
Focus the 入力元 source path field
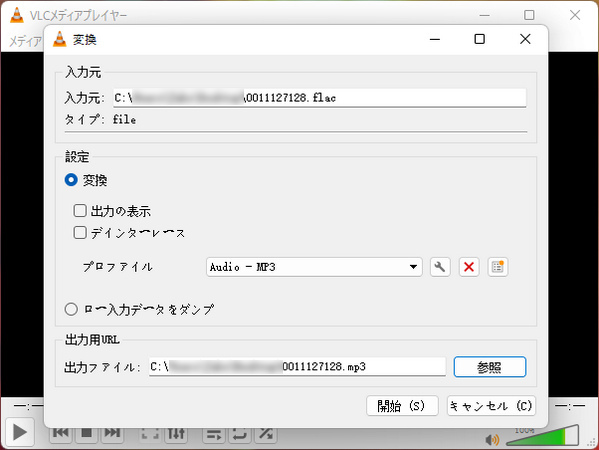point(319,98)
